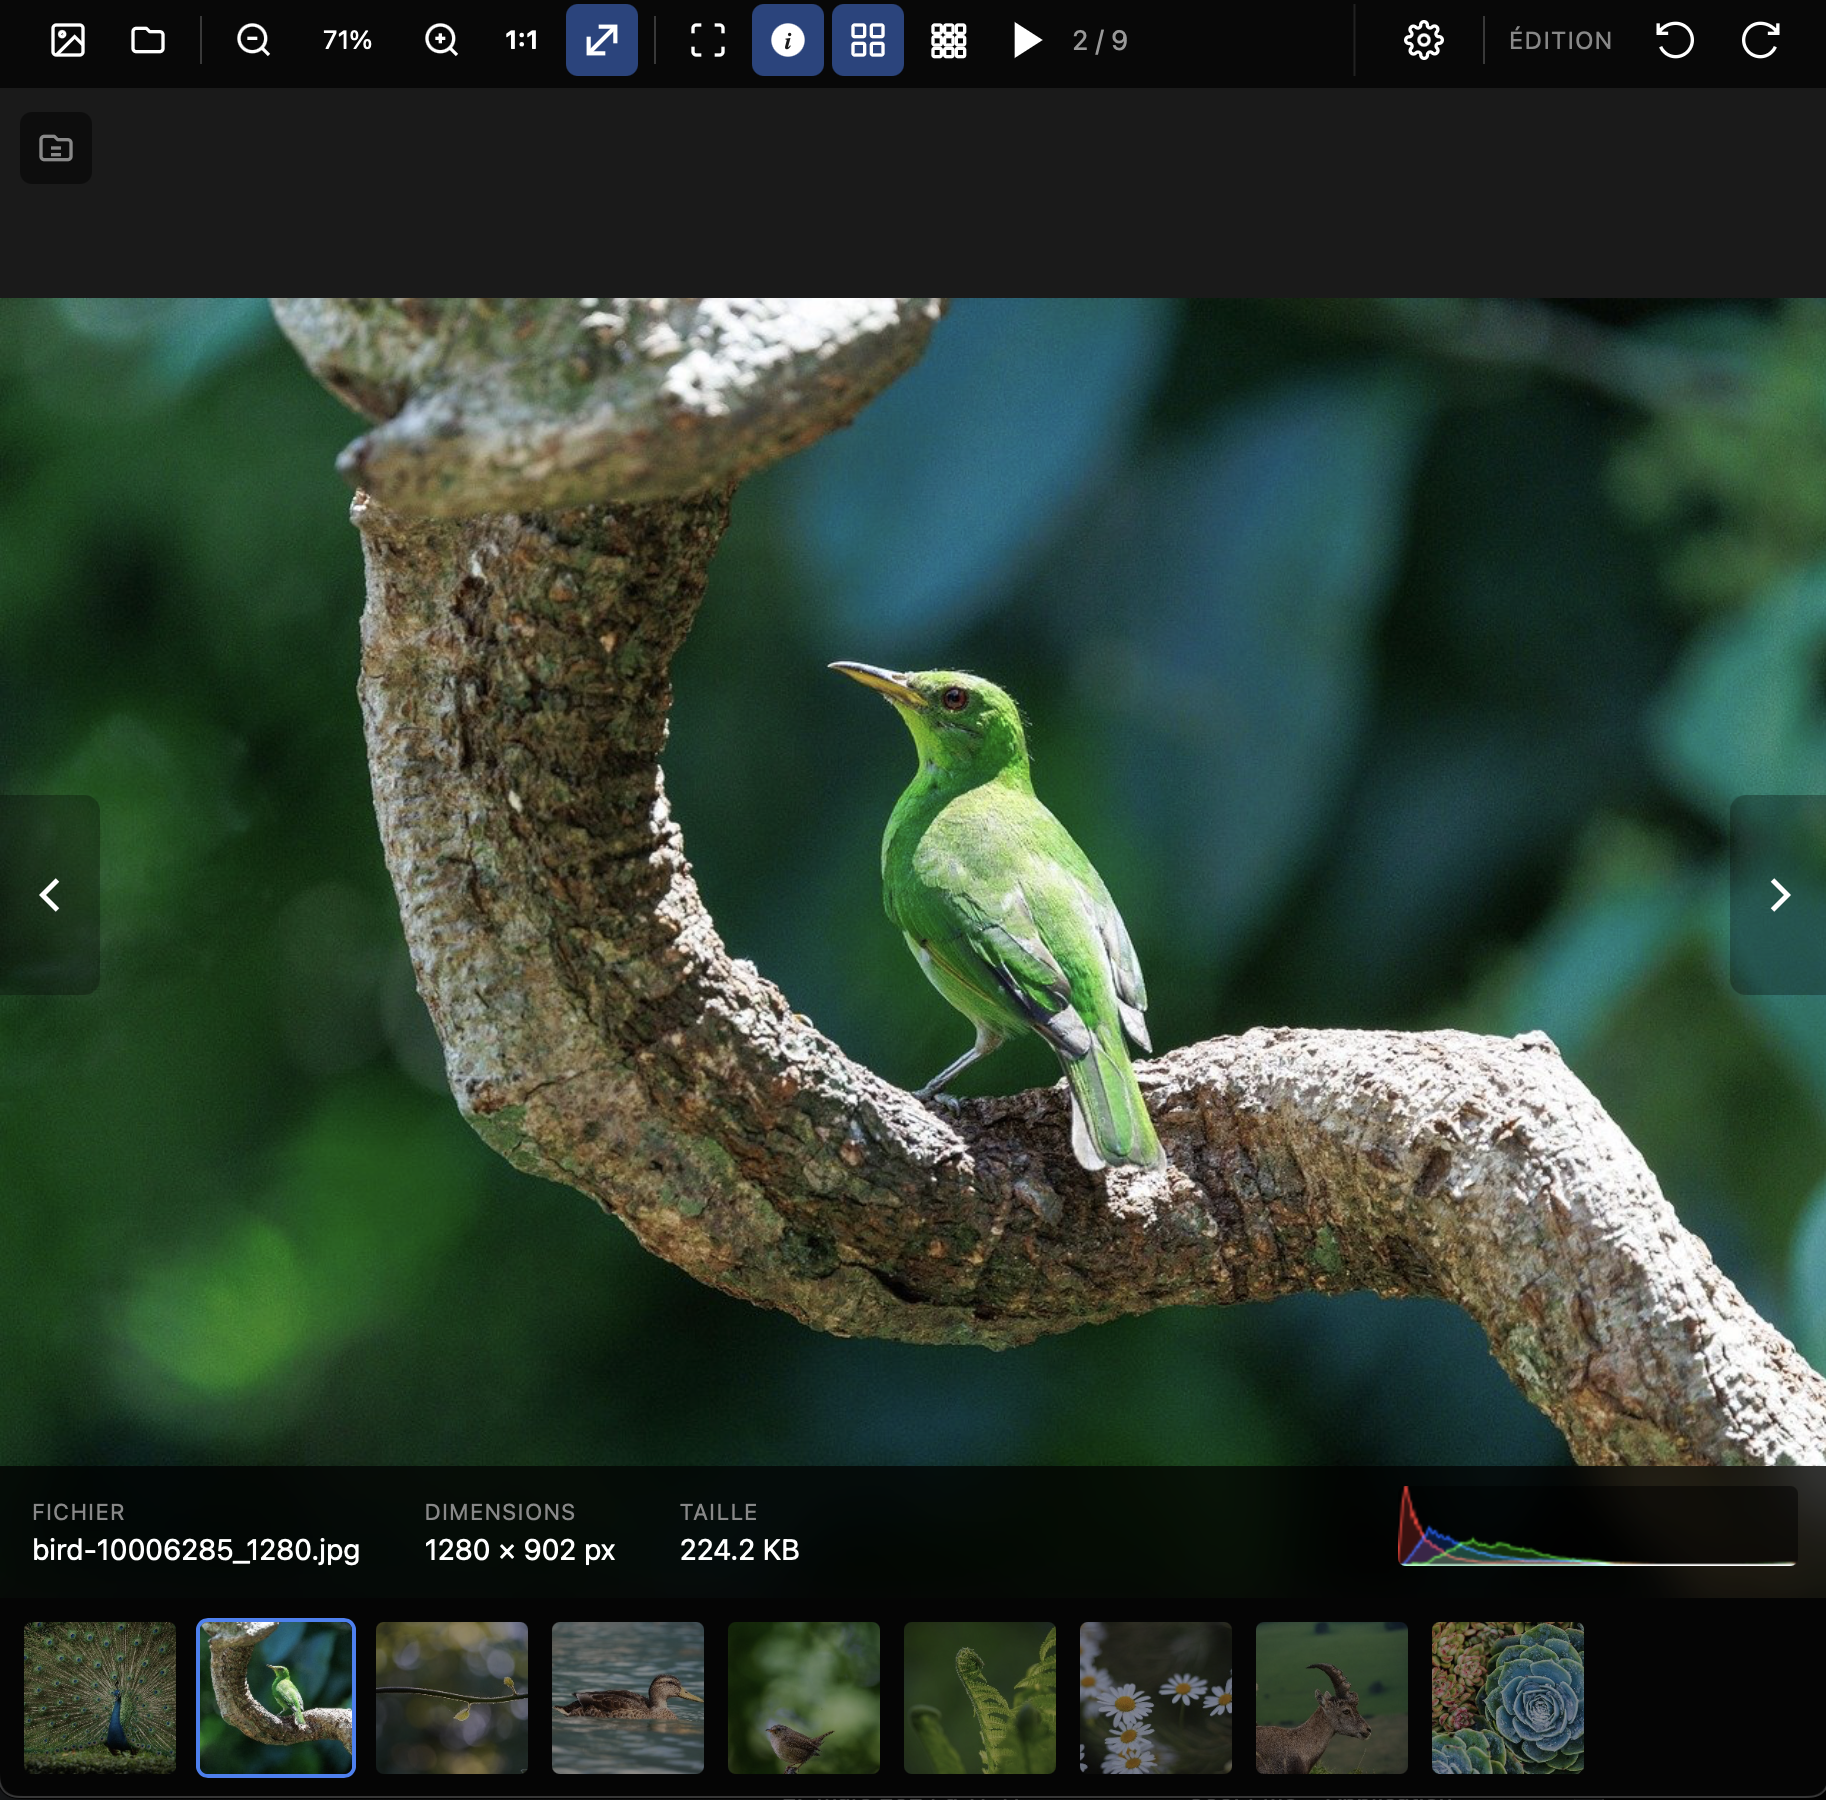Image resolution: width=1826 pixels, height=1800 pixels.
Task: Enter fullscreen mode with the brackets icon
Action: click(706, 40)
